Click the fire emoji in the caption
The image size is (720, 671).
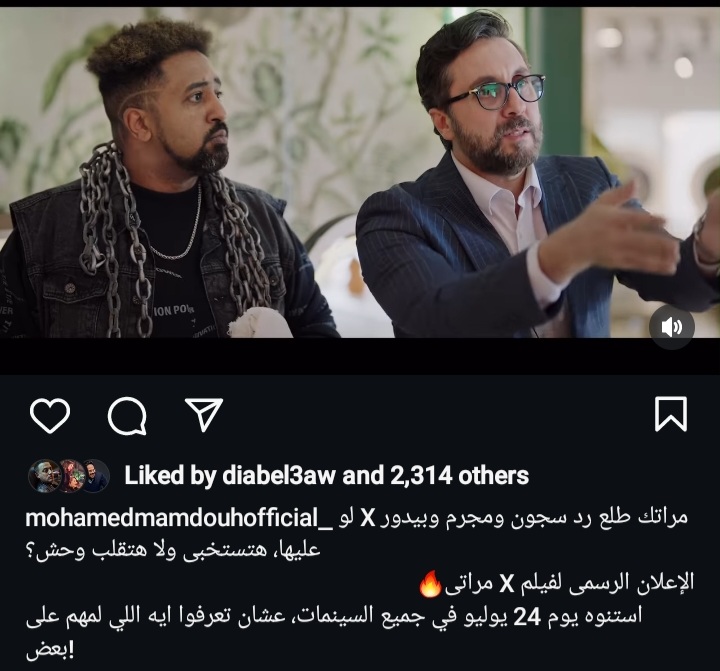pos(430,584)
